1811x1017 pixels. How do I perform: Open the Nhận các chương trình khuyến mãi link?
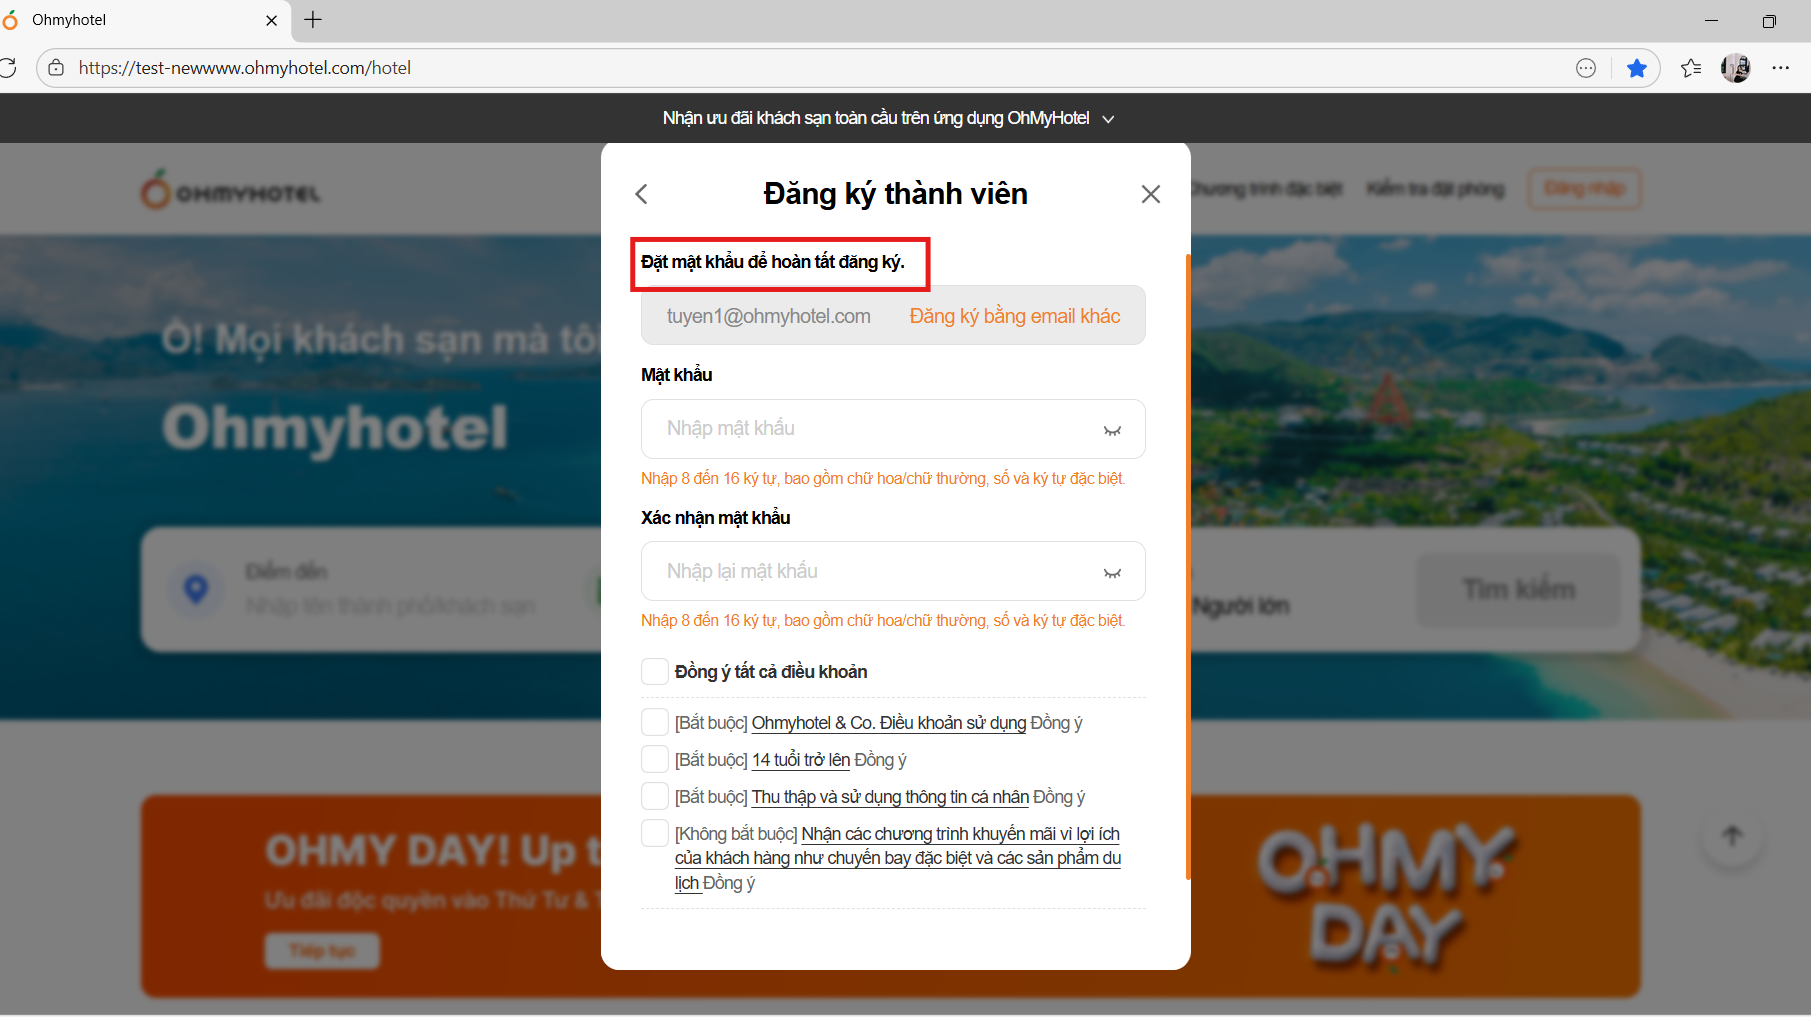(x=898, y=858)
